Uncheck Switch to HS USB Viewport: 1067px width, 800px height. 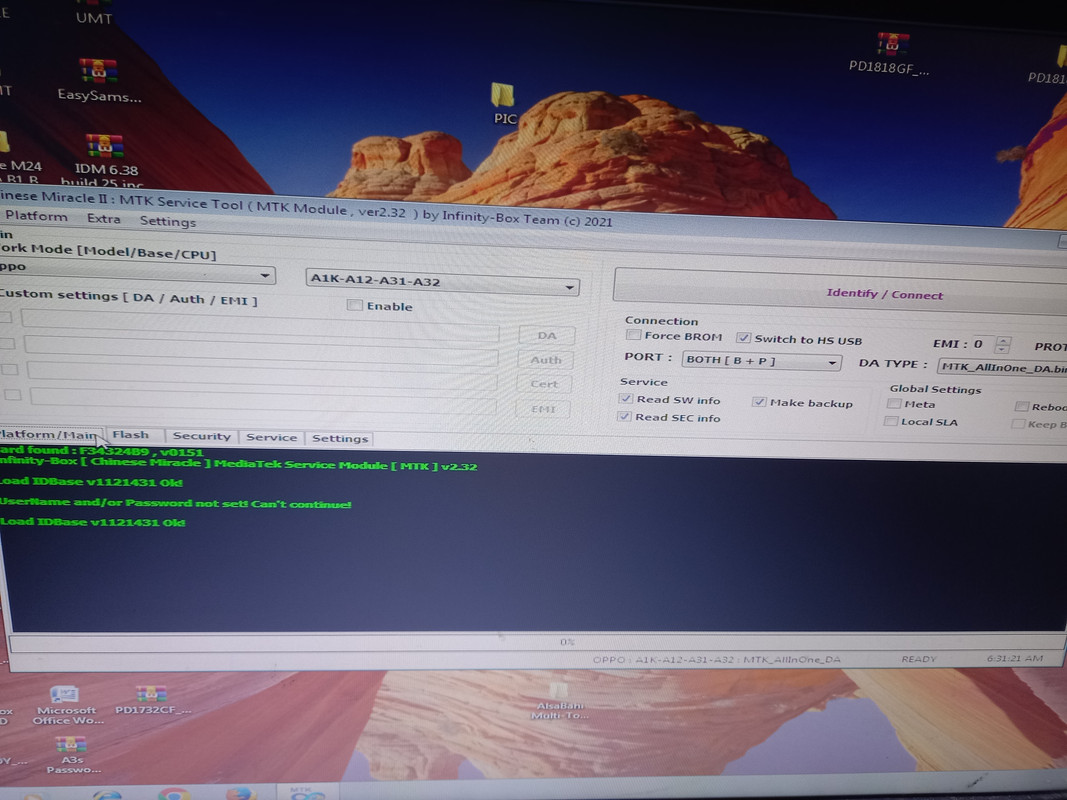pos(744,338)
